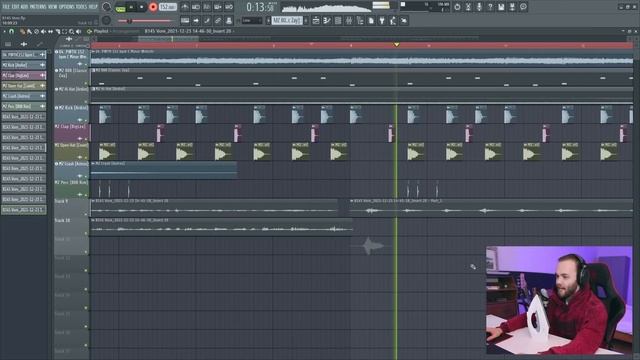This screenshot has height=360, width=640.
Task: Click the red record button
Action: (153, 7)
